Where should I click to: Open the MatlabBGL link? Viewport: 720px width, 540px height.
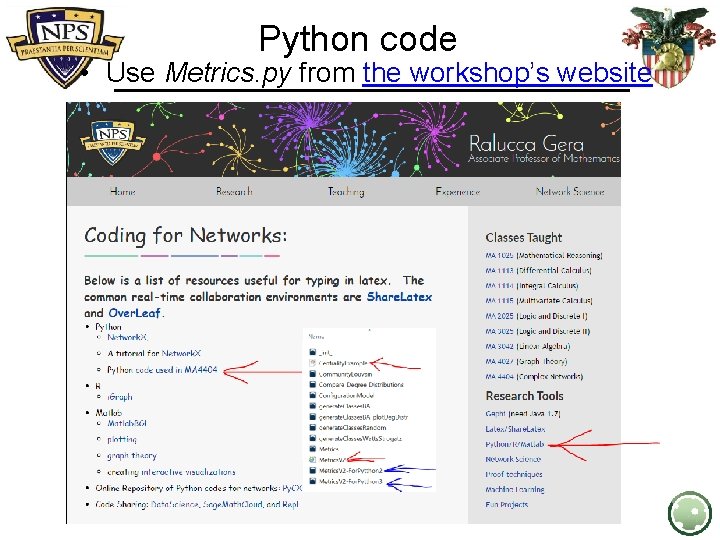127,423
